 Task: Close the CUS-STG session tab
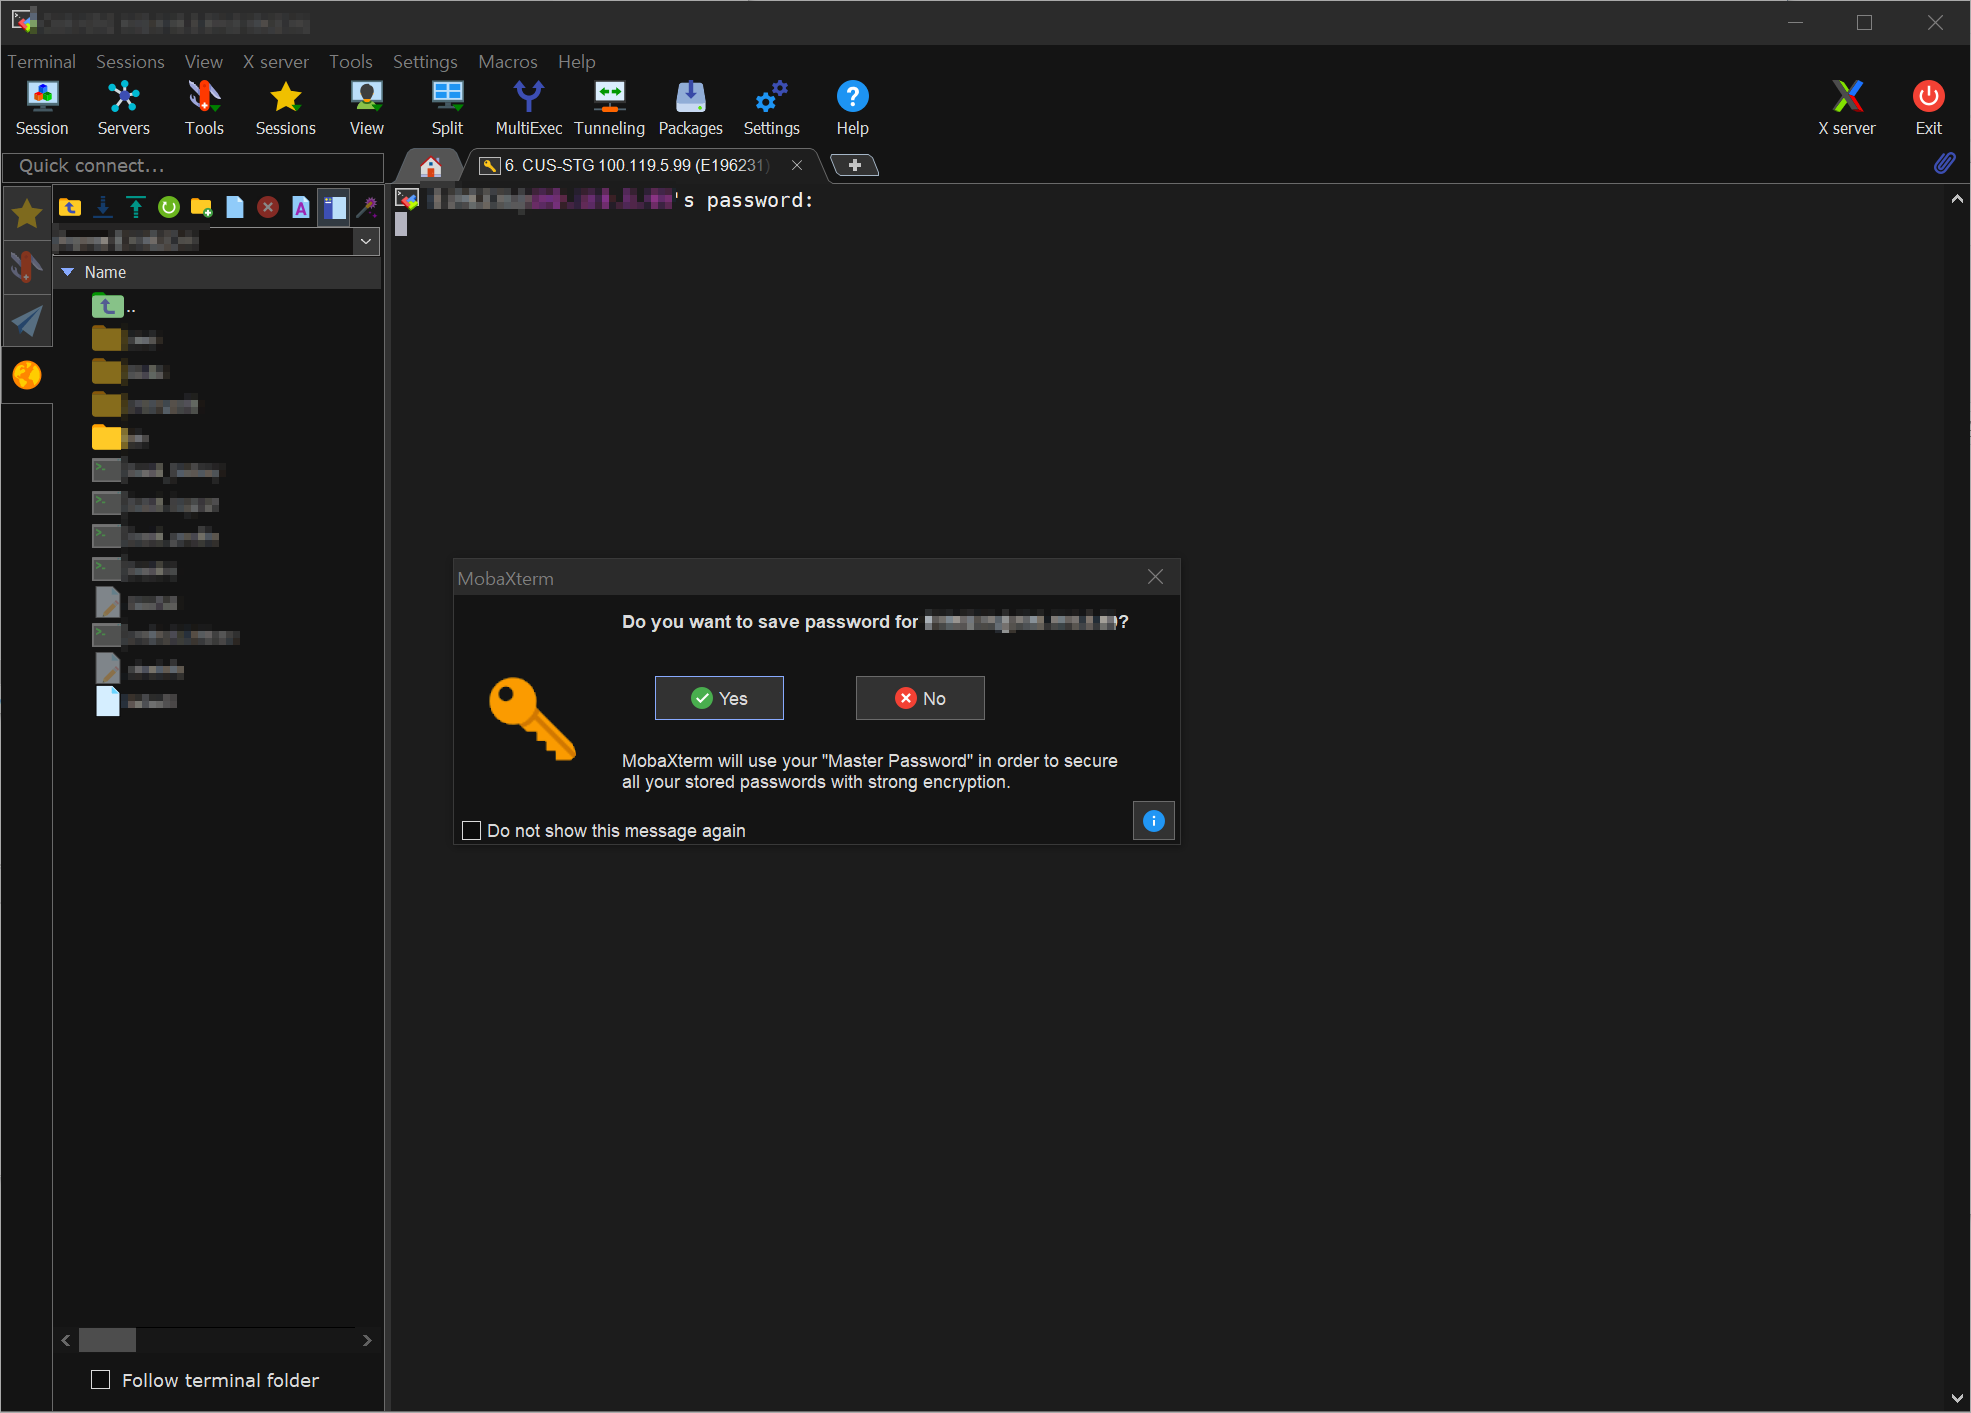point(797,165)
